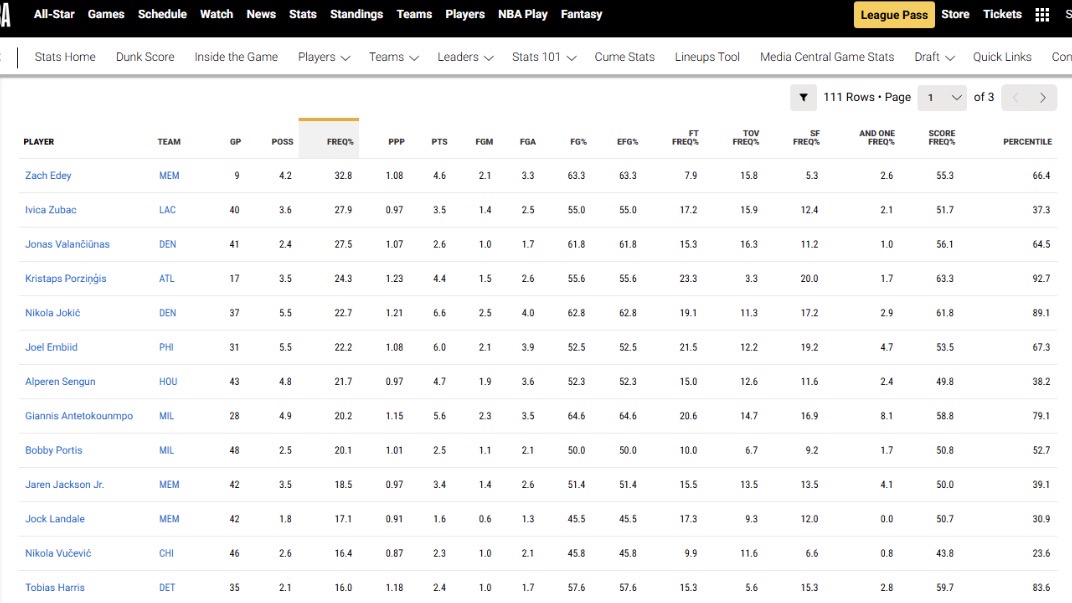This screenshot has height=603, width=1072.
Task: Click the previous page arrow
Action: 1015,97
